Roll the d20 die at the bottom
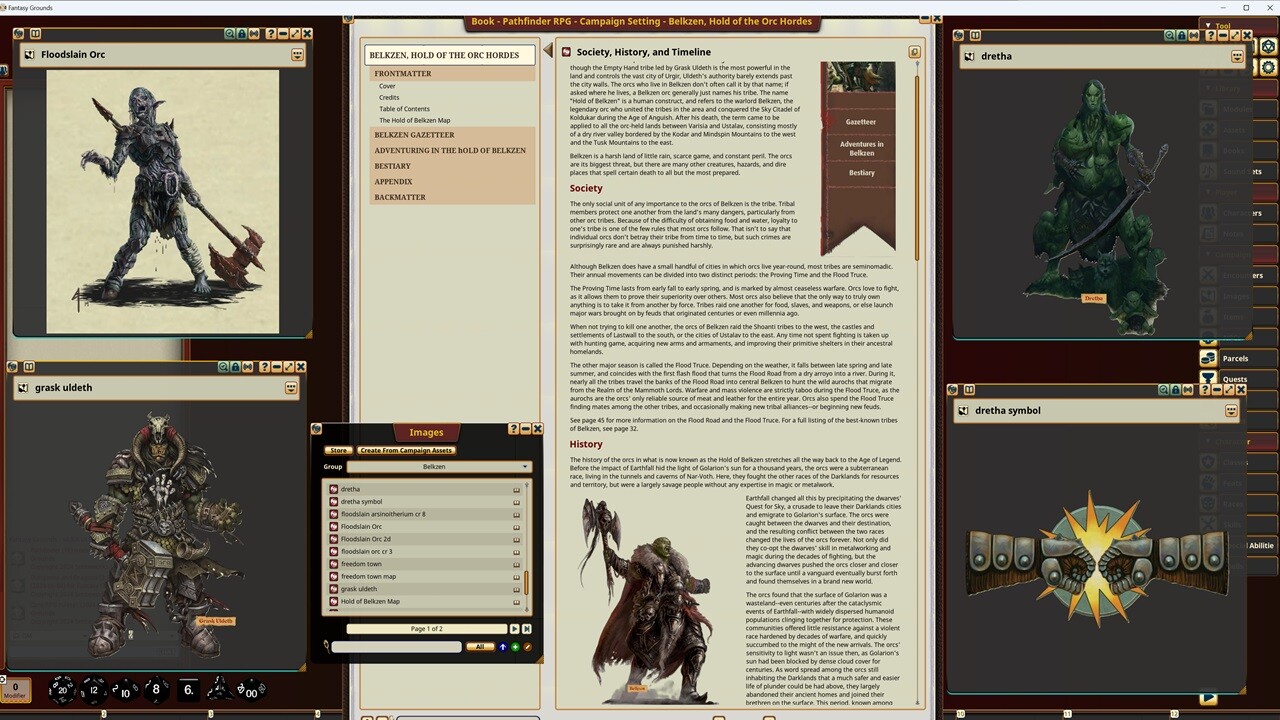Screen dimensions: 1280x720 (60, 689)
